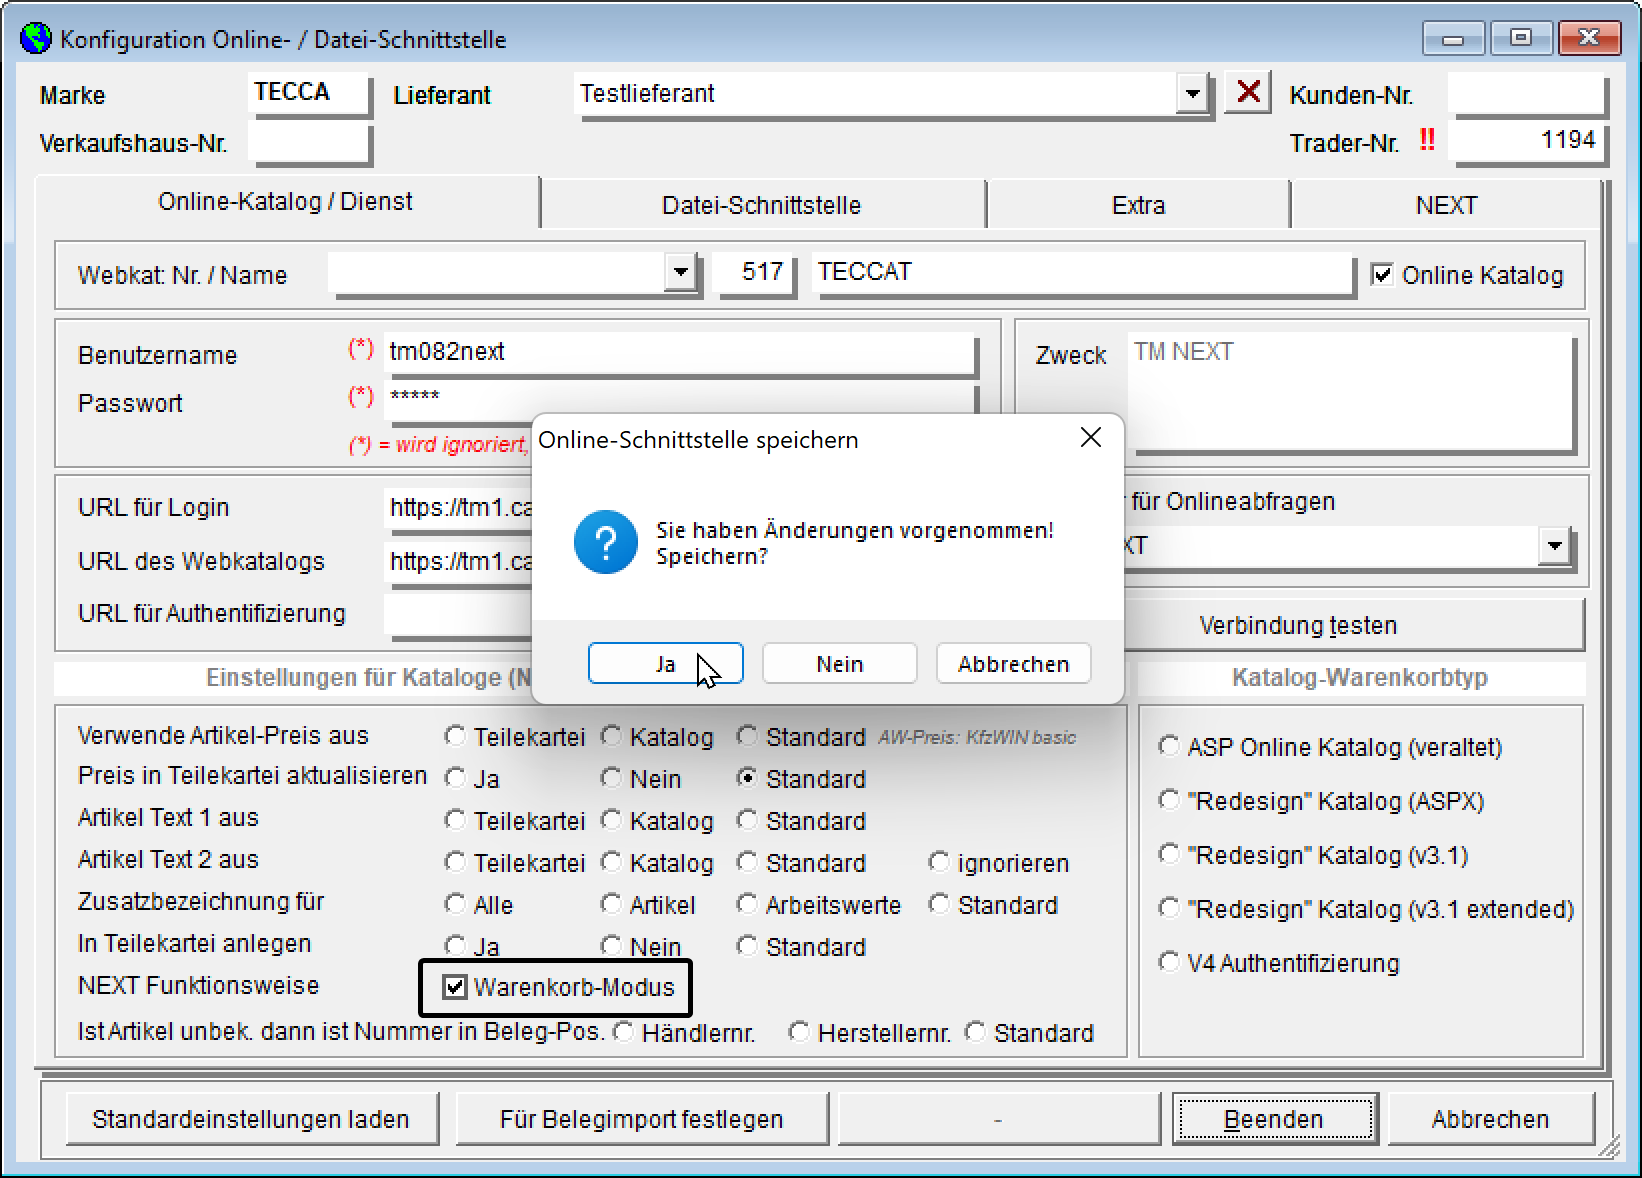Select Nein for In Teilekartei anlegen
Viewport: 1642px width, 1178px height.
tap(611, 946)
